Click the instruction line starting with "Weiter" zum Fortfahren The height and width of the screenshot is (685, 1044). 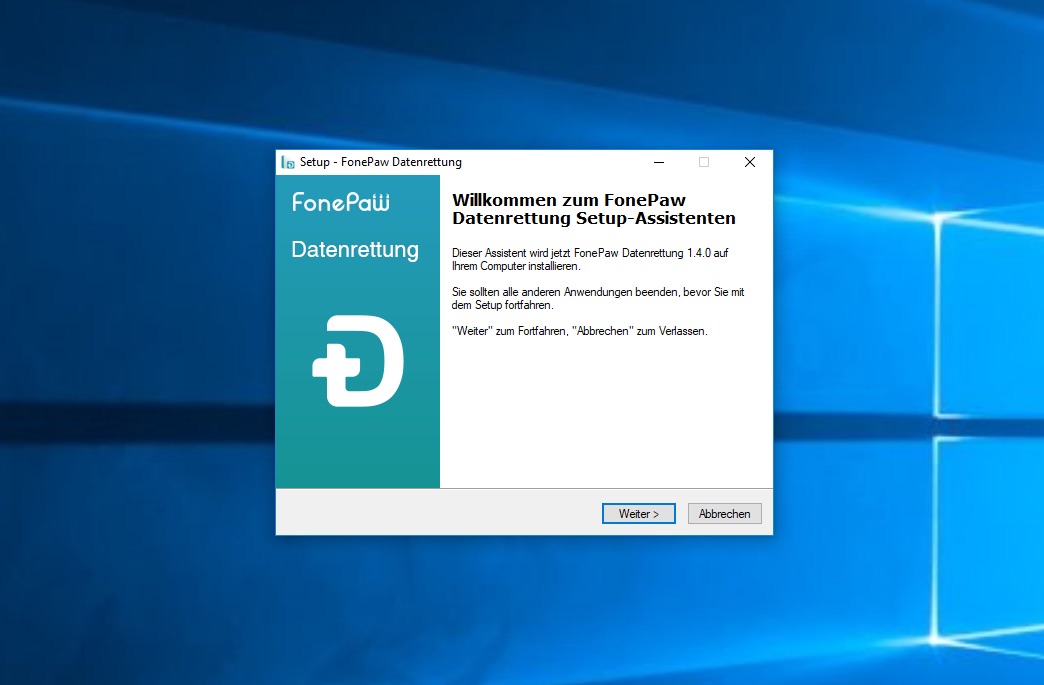point(579,331)
